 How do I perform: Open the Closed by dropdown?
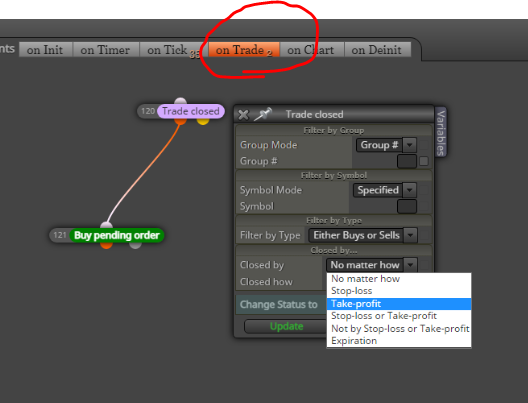371,265
